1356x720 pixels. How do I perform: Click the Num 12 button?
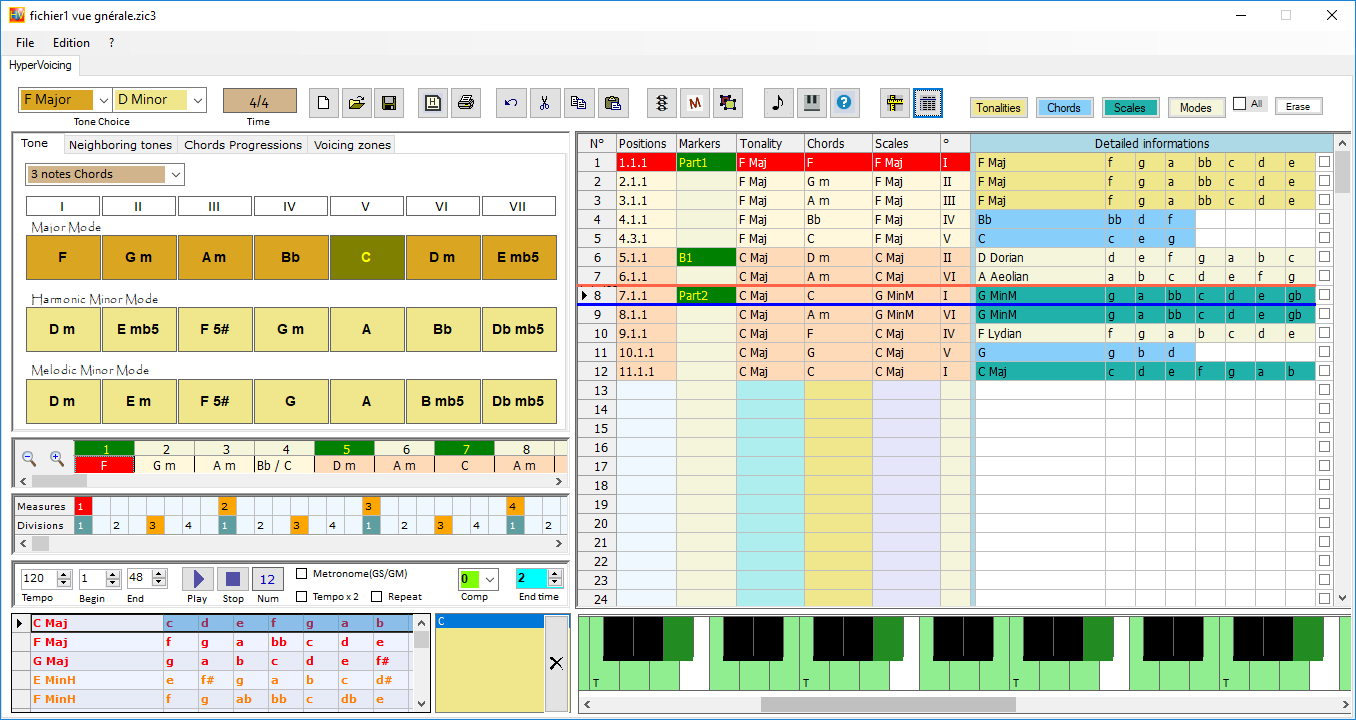268,579
